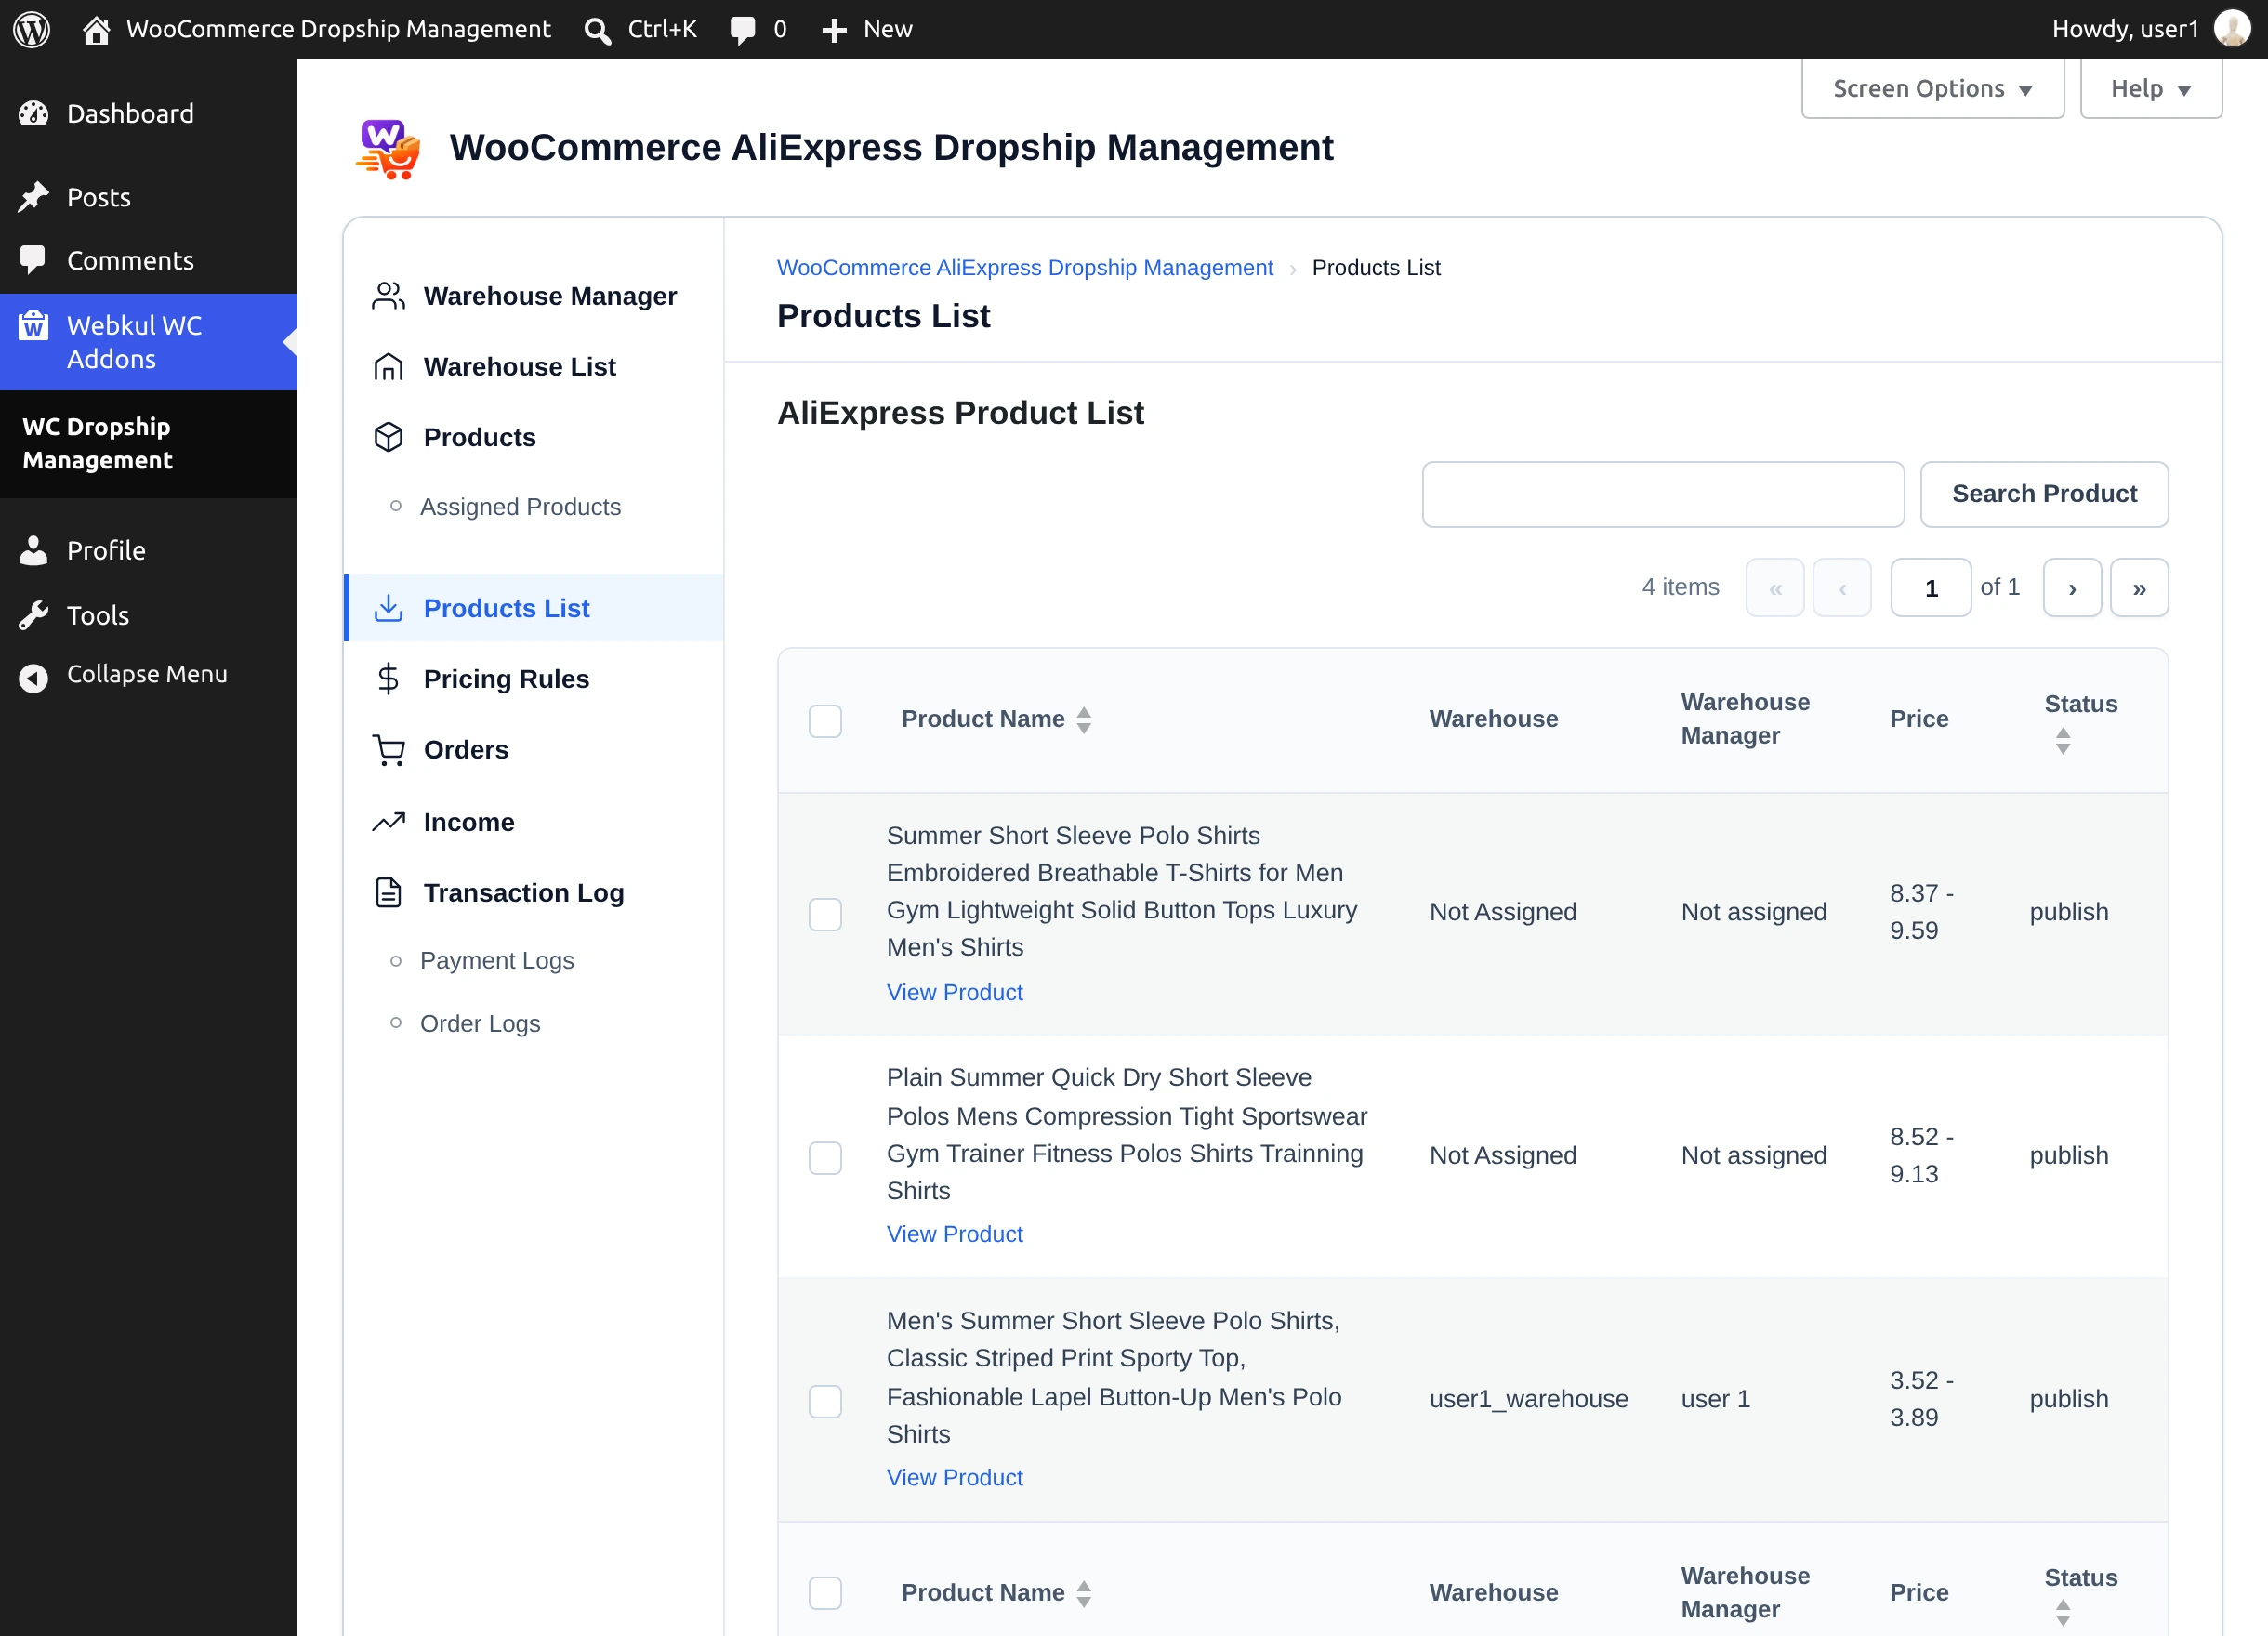The image size is (2268, 1636).
Task: Open the WC Dropship Management submenu
Action: click(x=97, y=444)
